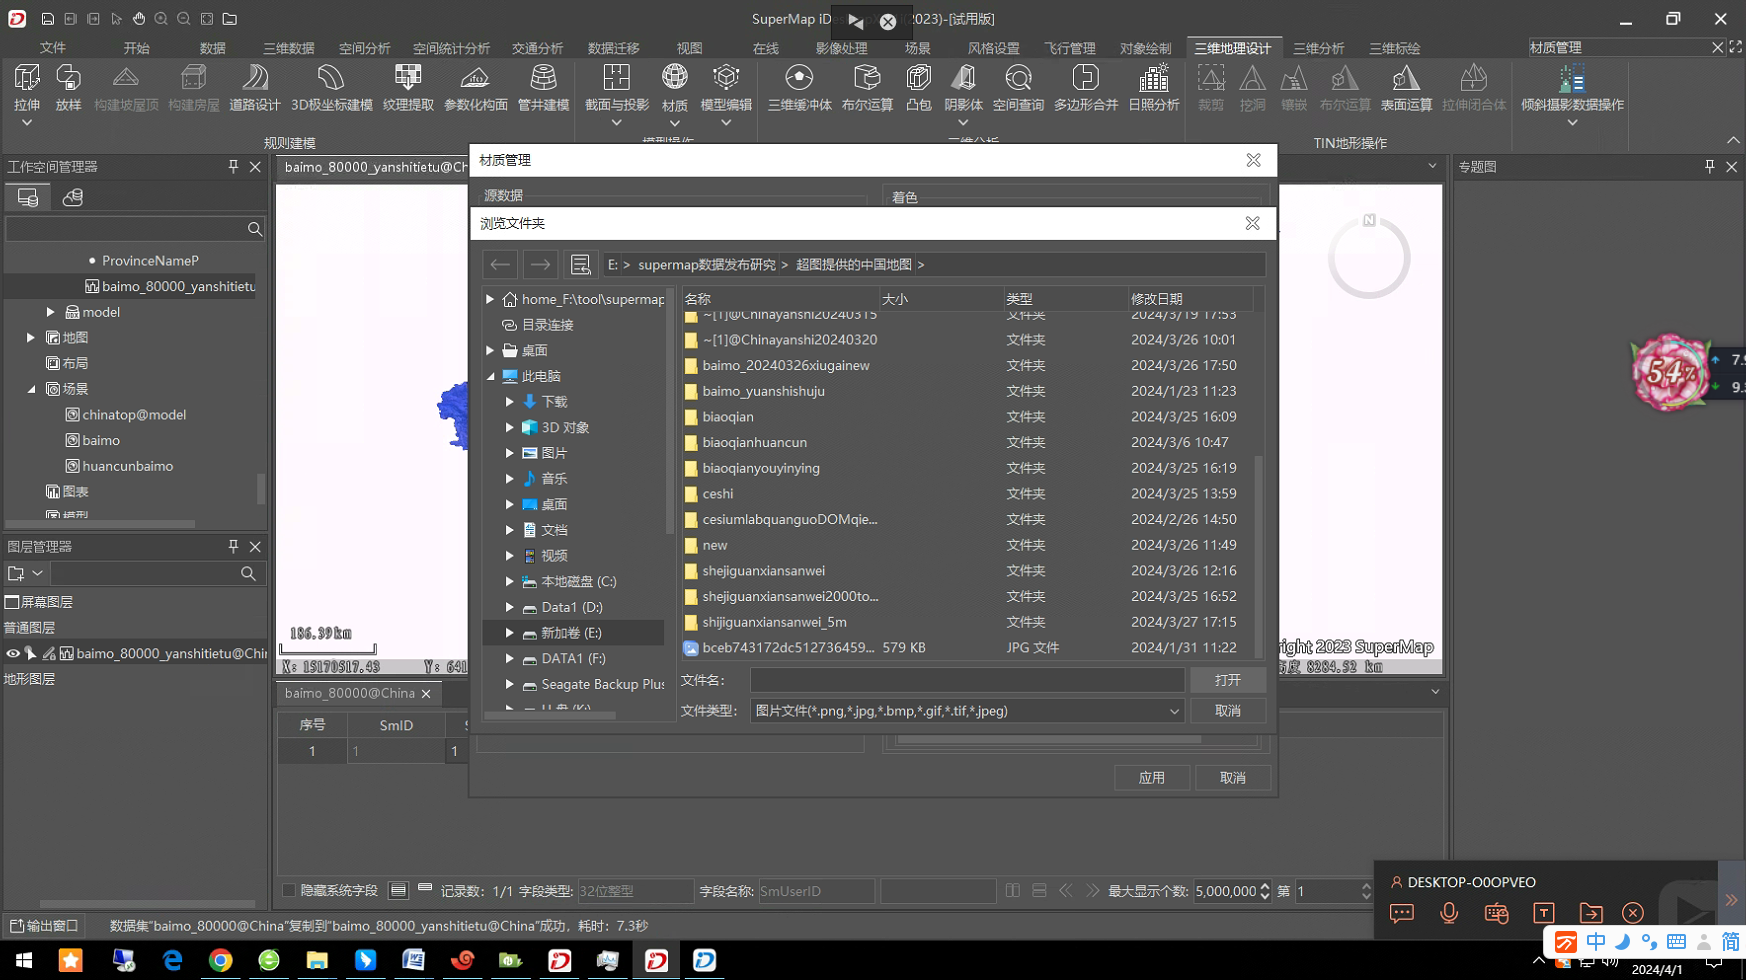Open the 文件类型 dropdown
This screenshot has height=980, width=1746.
click(1174, 711)
